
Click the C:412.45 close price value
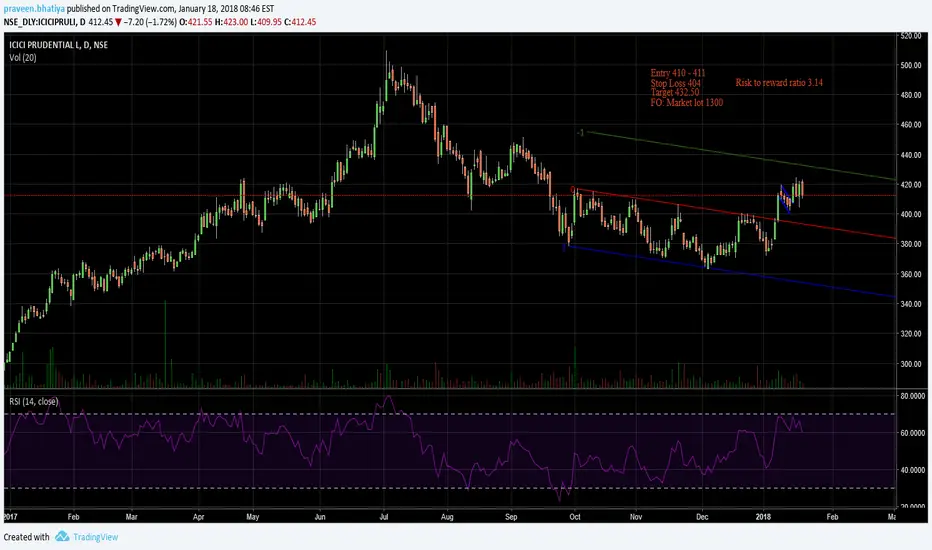click(300, 22)
